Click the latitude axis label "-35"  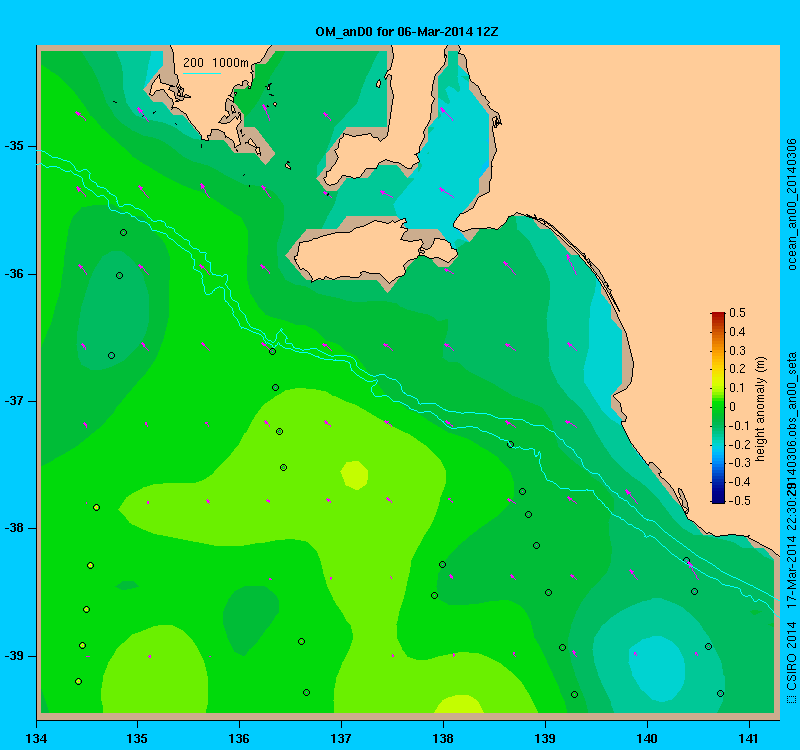tap(14, 146)
